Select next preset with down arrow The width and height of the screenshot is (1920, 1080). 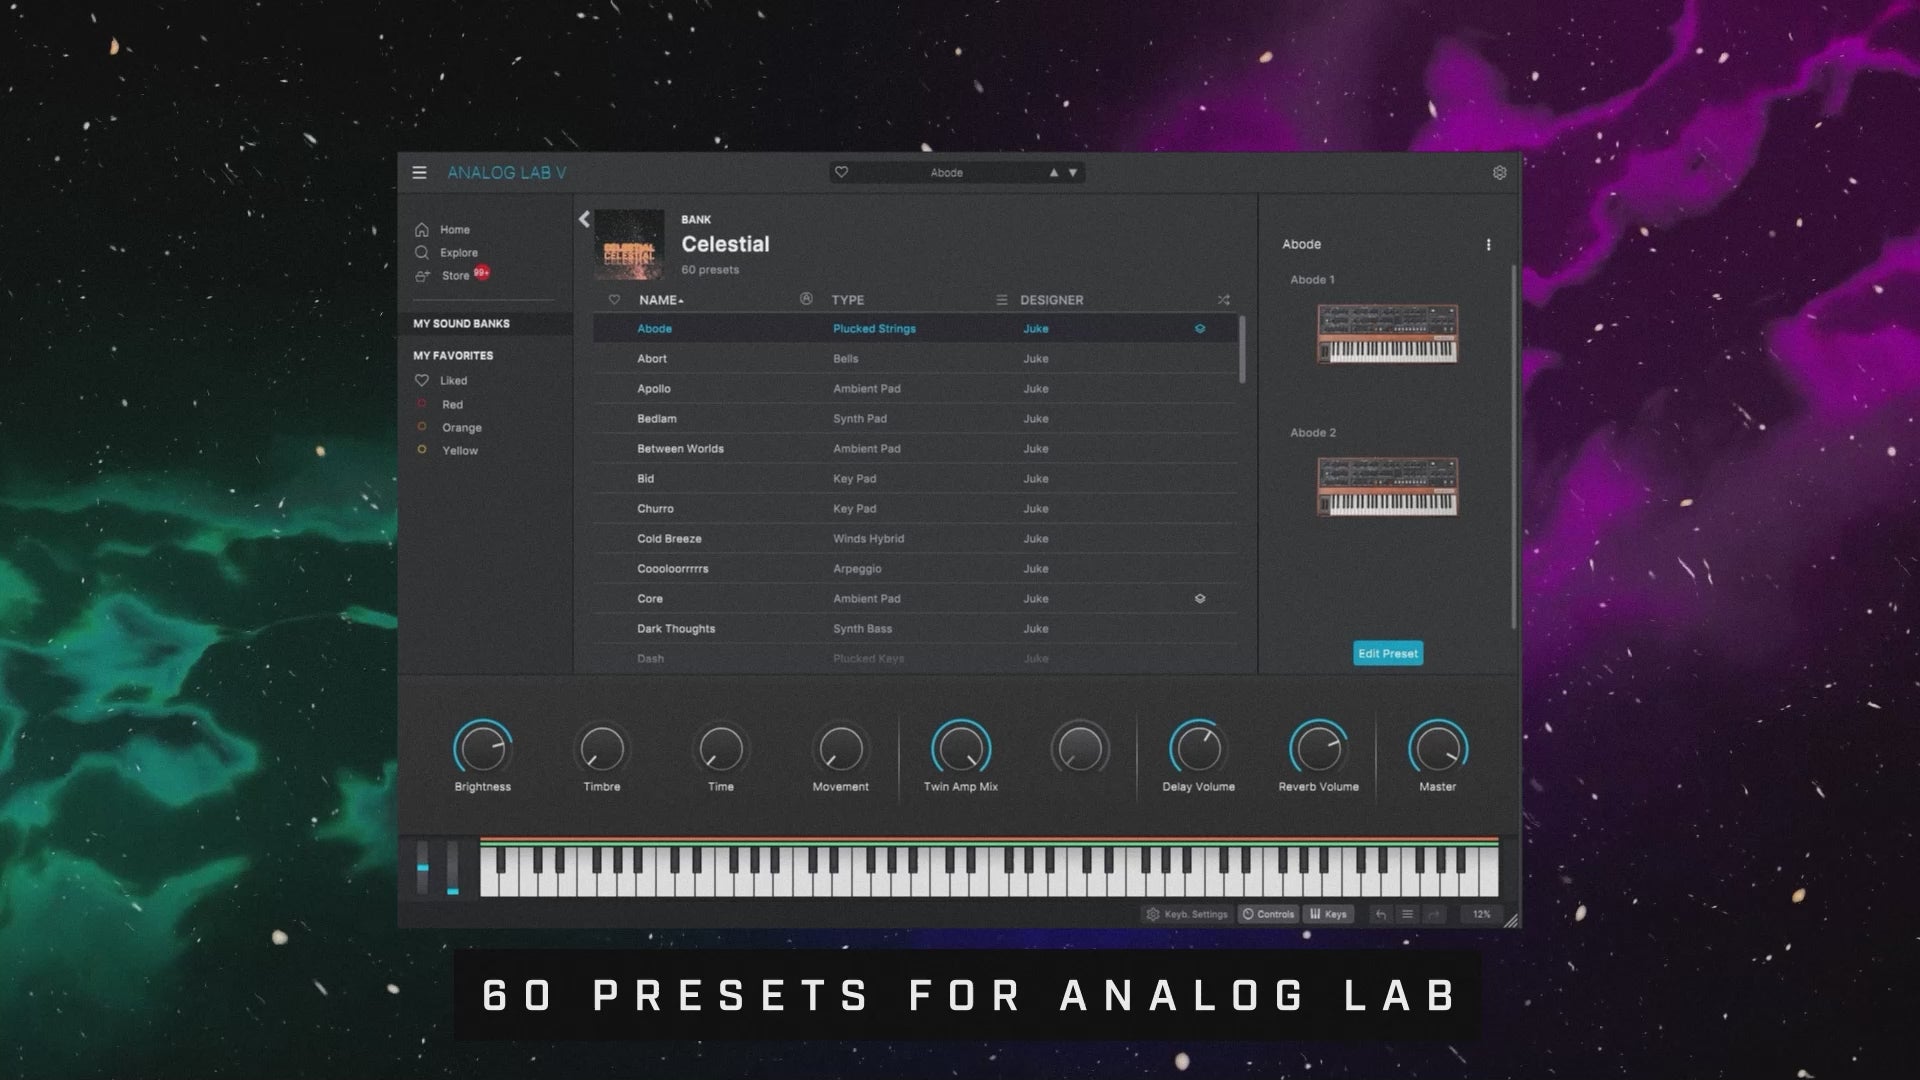pyautogui.click(x=1073, y=173)
